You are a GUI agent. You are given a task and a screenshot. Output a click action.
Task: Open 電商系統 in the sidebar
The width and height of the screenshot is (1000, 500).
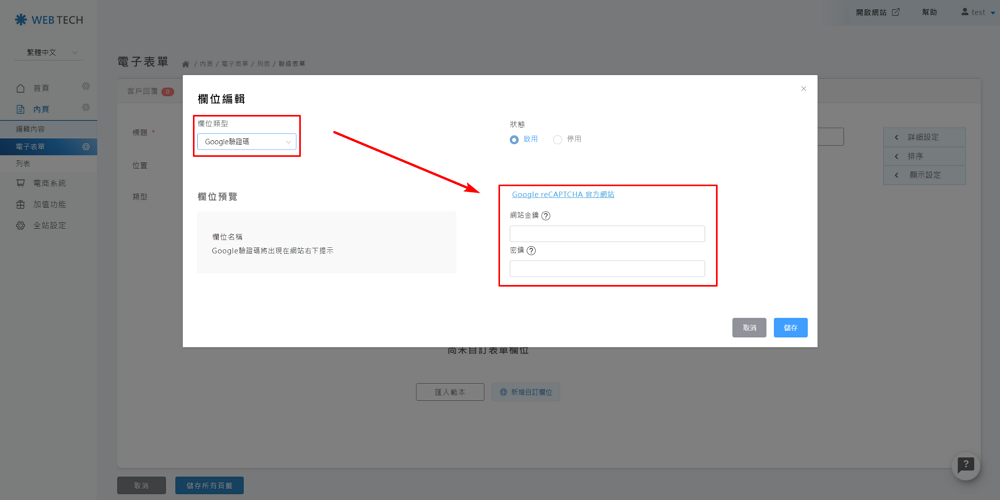tap(48, 183)
